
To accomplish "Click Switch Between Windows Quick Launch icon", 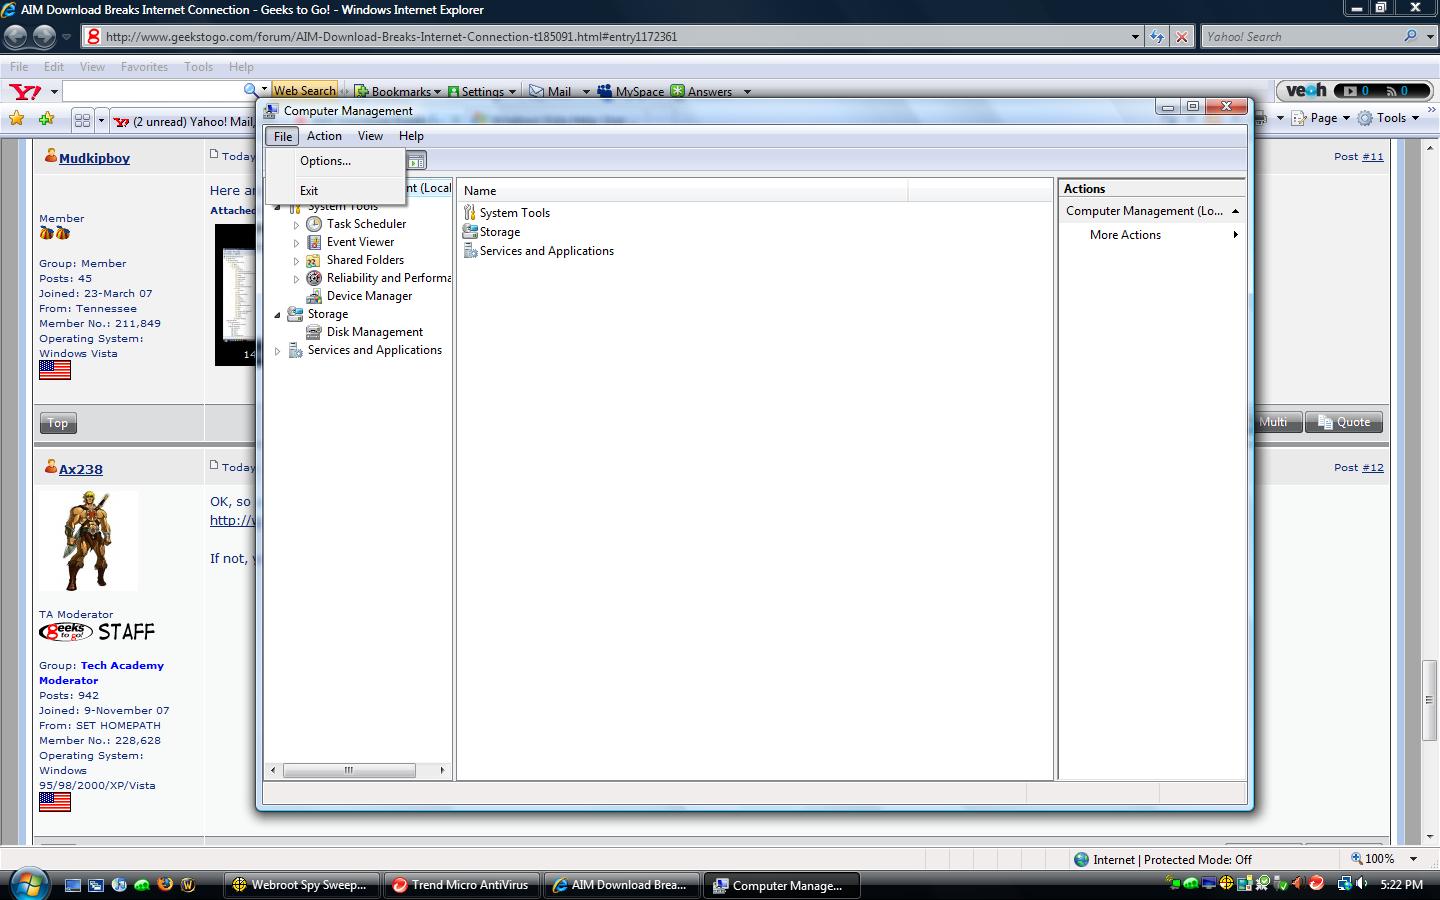I will click(96, 885).
